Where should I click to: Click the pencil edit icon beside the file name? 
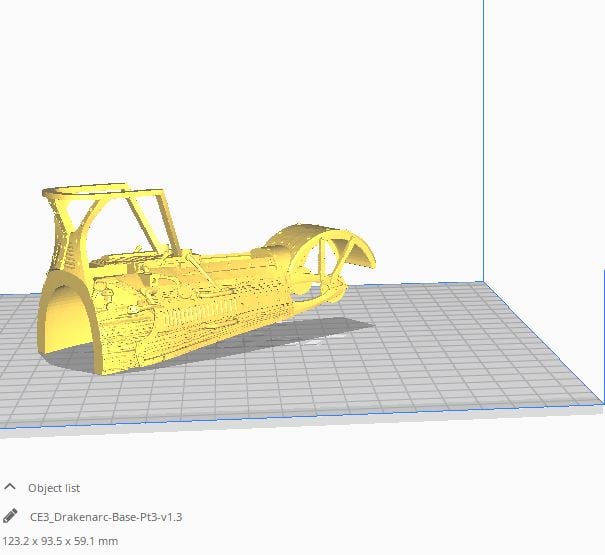pyautogui.click(x=10, y=516)
